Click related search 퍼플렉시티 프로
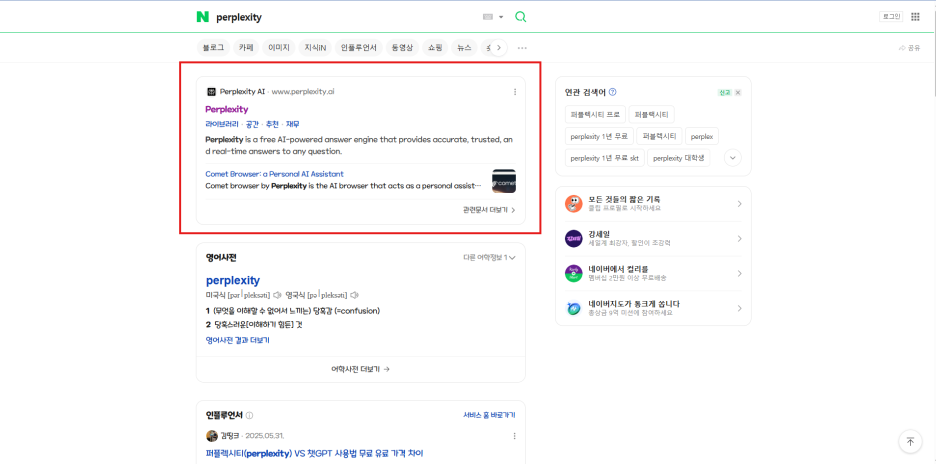Viewport: 936px width, 464px height. [x=595, y=114]
